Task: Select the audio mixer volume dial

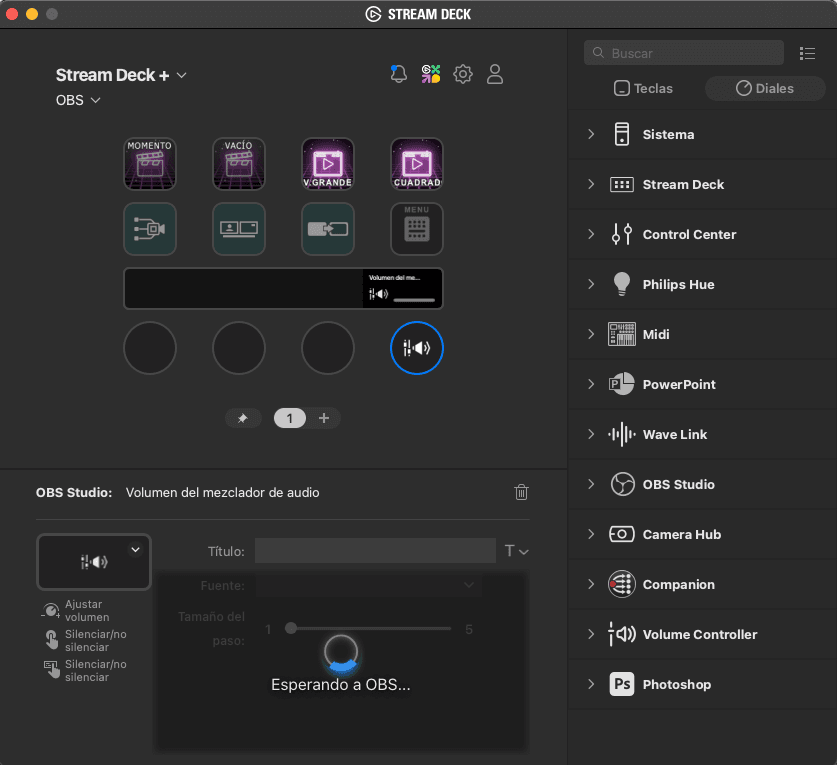Action: (x=417, y=348)
